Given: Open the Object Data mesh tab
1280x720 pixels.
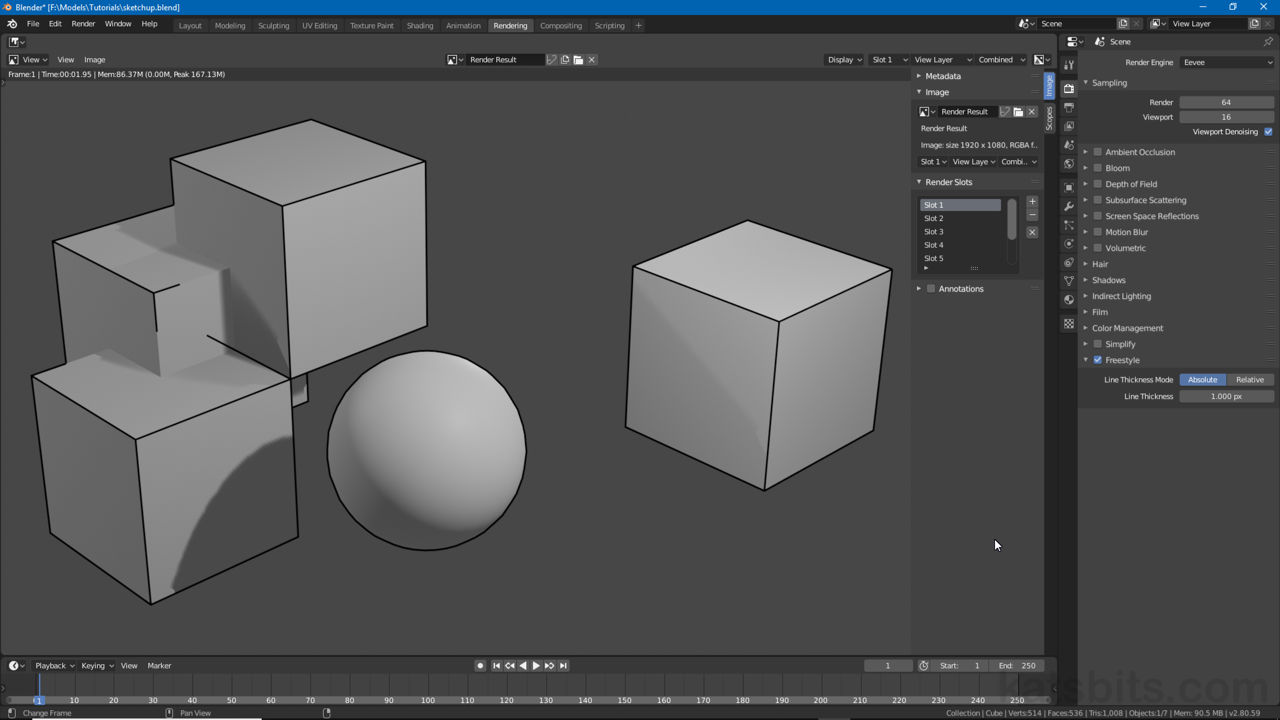Looking at the screenshot, I should click(1069, 281).
